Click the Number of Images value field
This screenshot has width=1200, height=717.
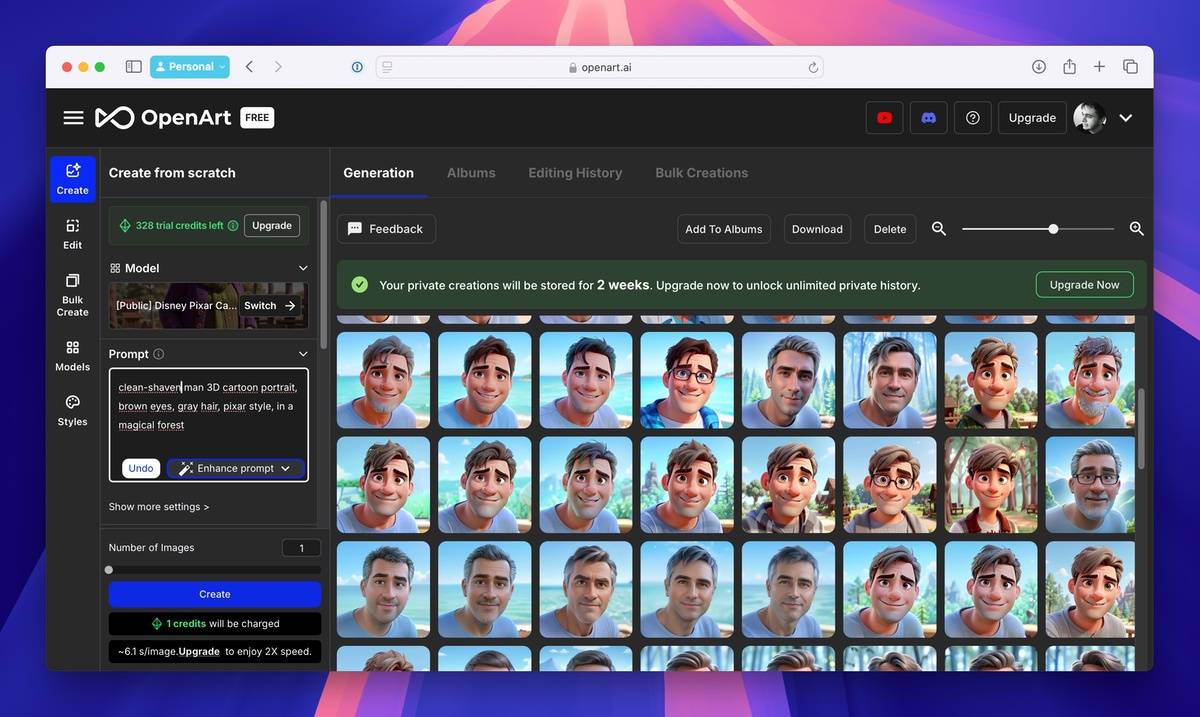click(x=301, y=548)
